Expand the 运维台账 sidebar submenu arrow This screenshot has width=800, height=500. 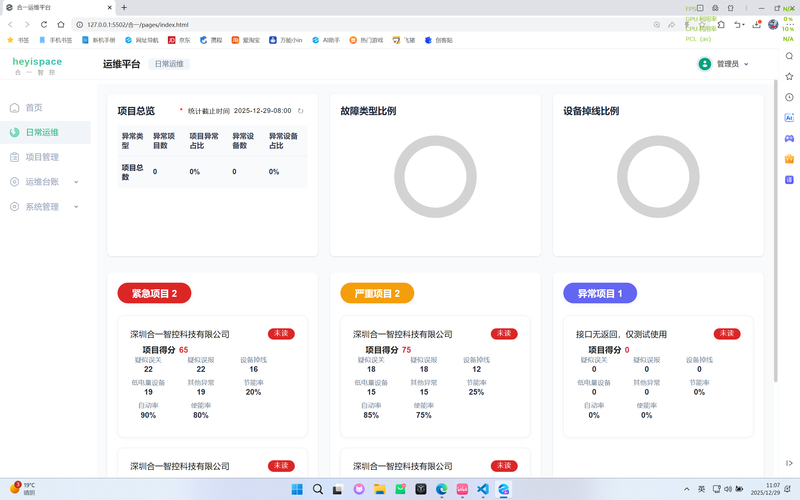(x=76, y=182)
